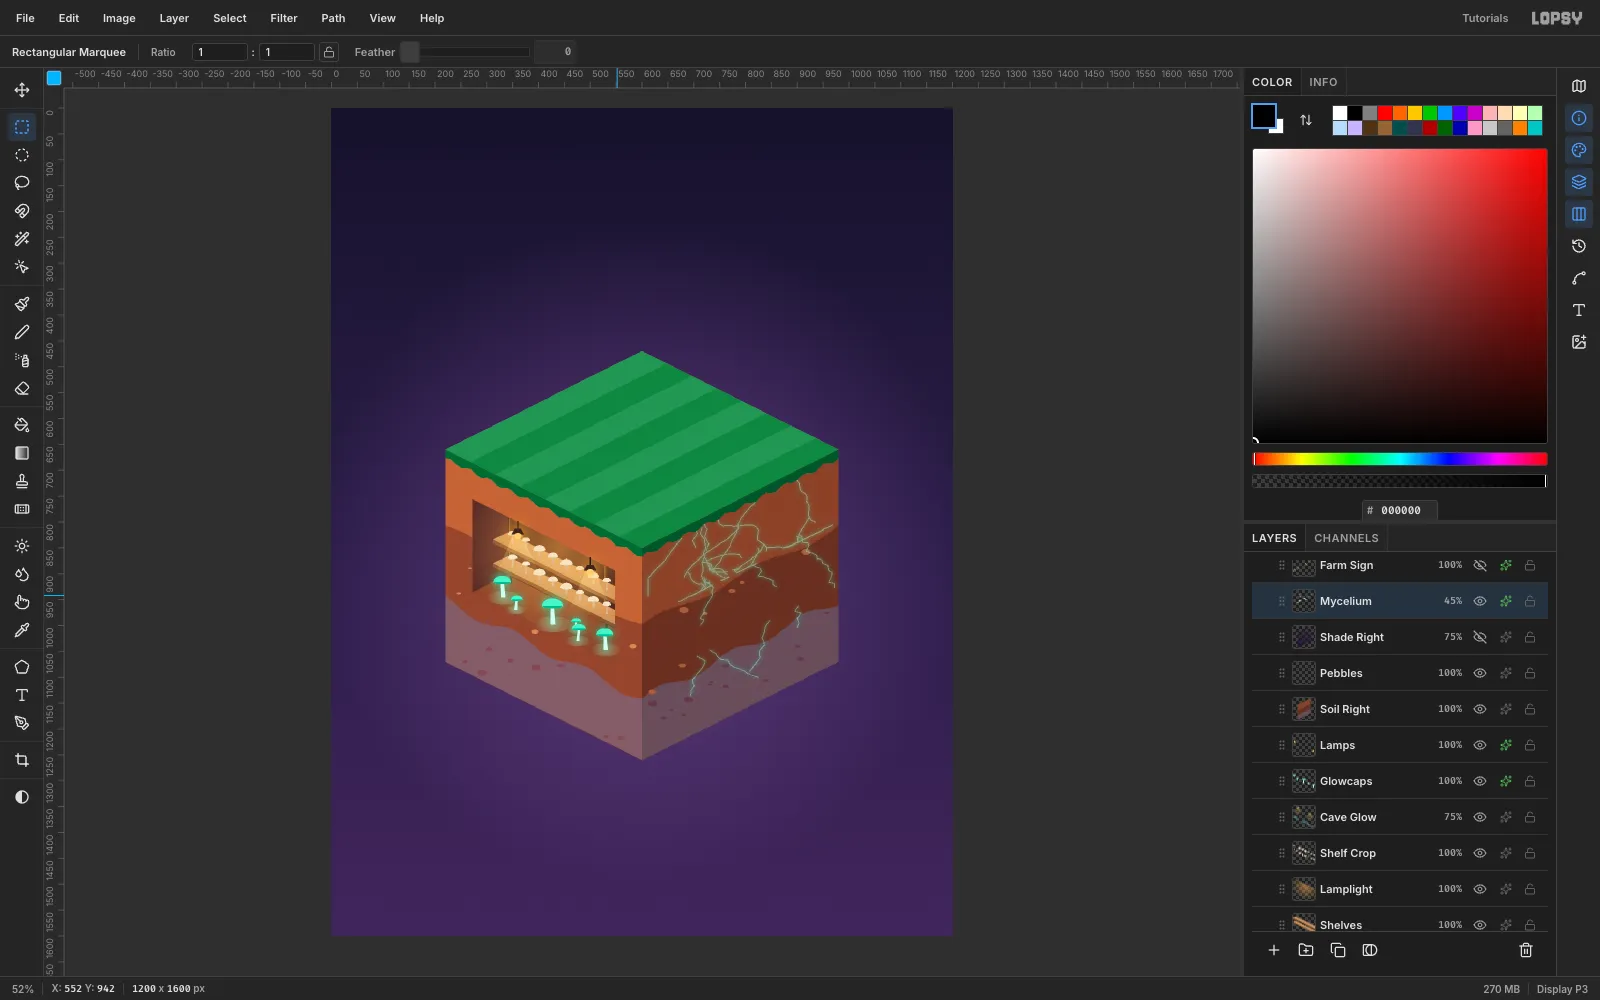Select the Eyedropper tool

click(22, 630)
